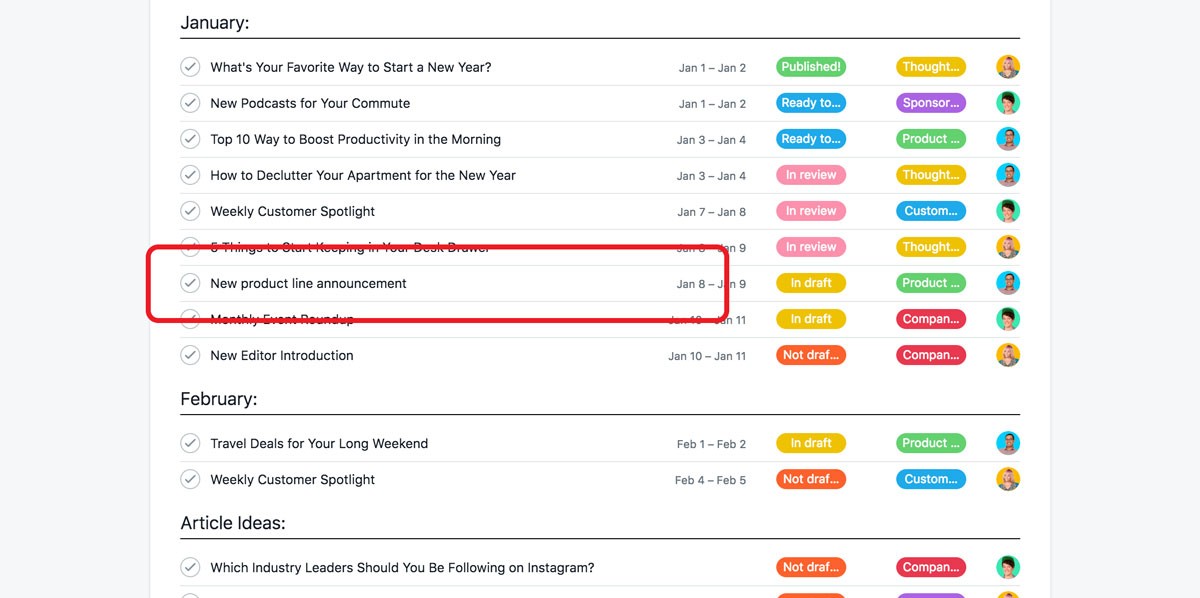Mark "What's Your Favorite Way to Start" complete

[x=190, y=67]
